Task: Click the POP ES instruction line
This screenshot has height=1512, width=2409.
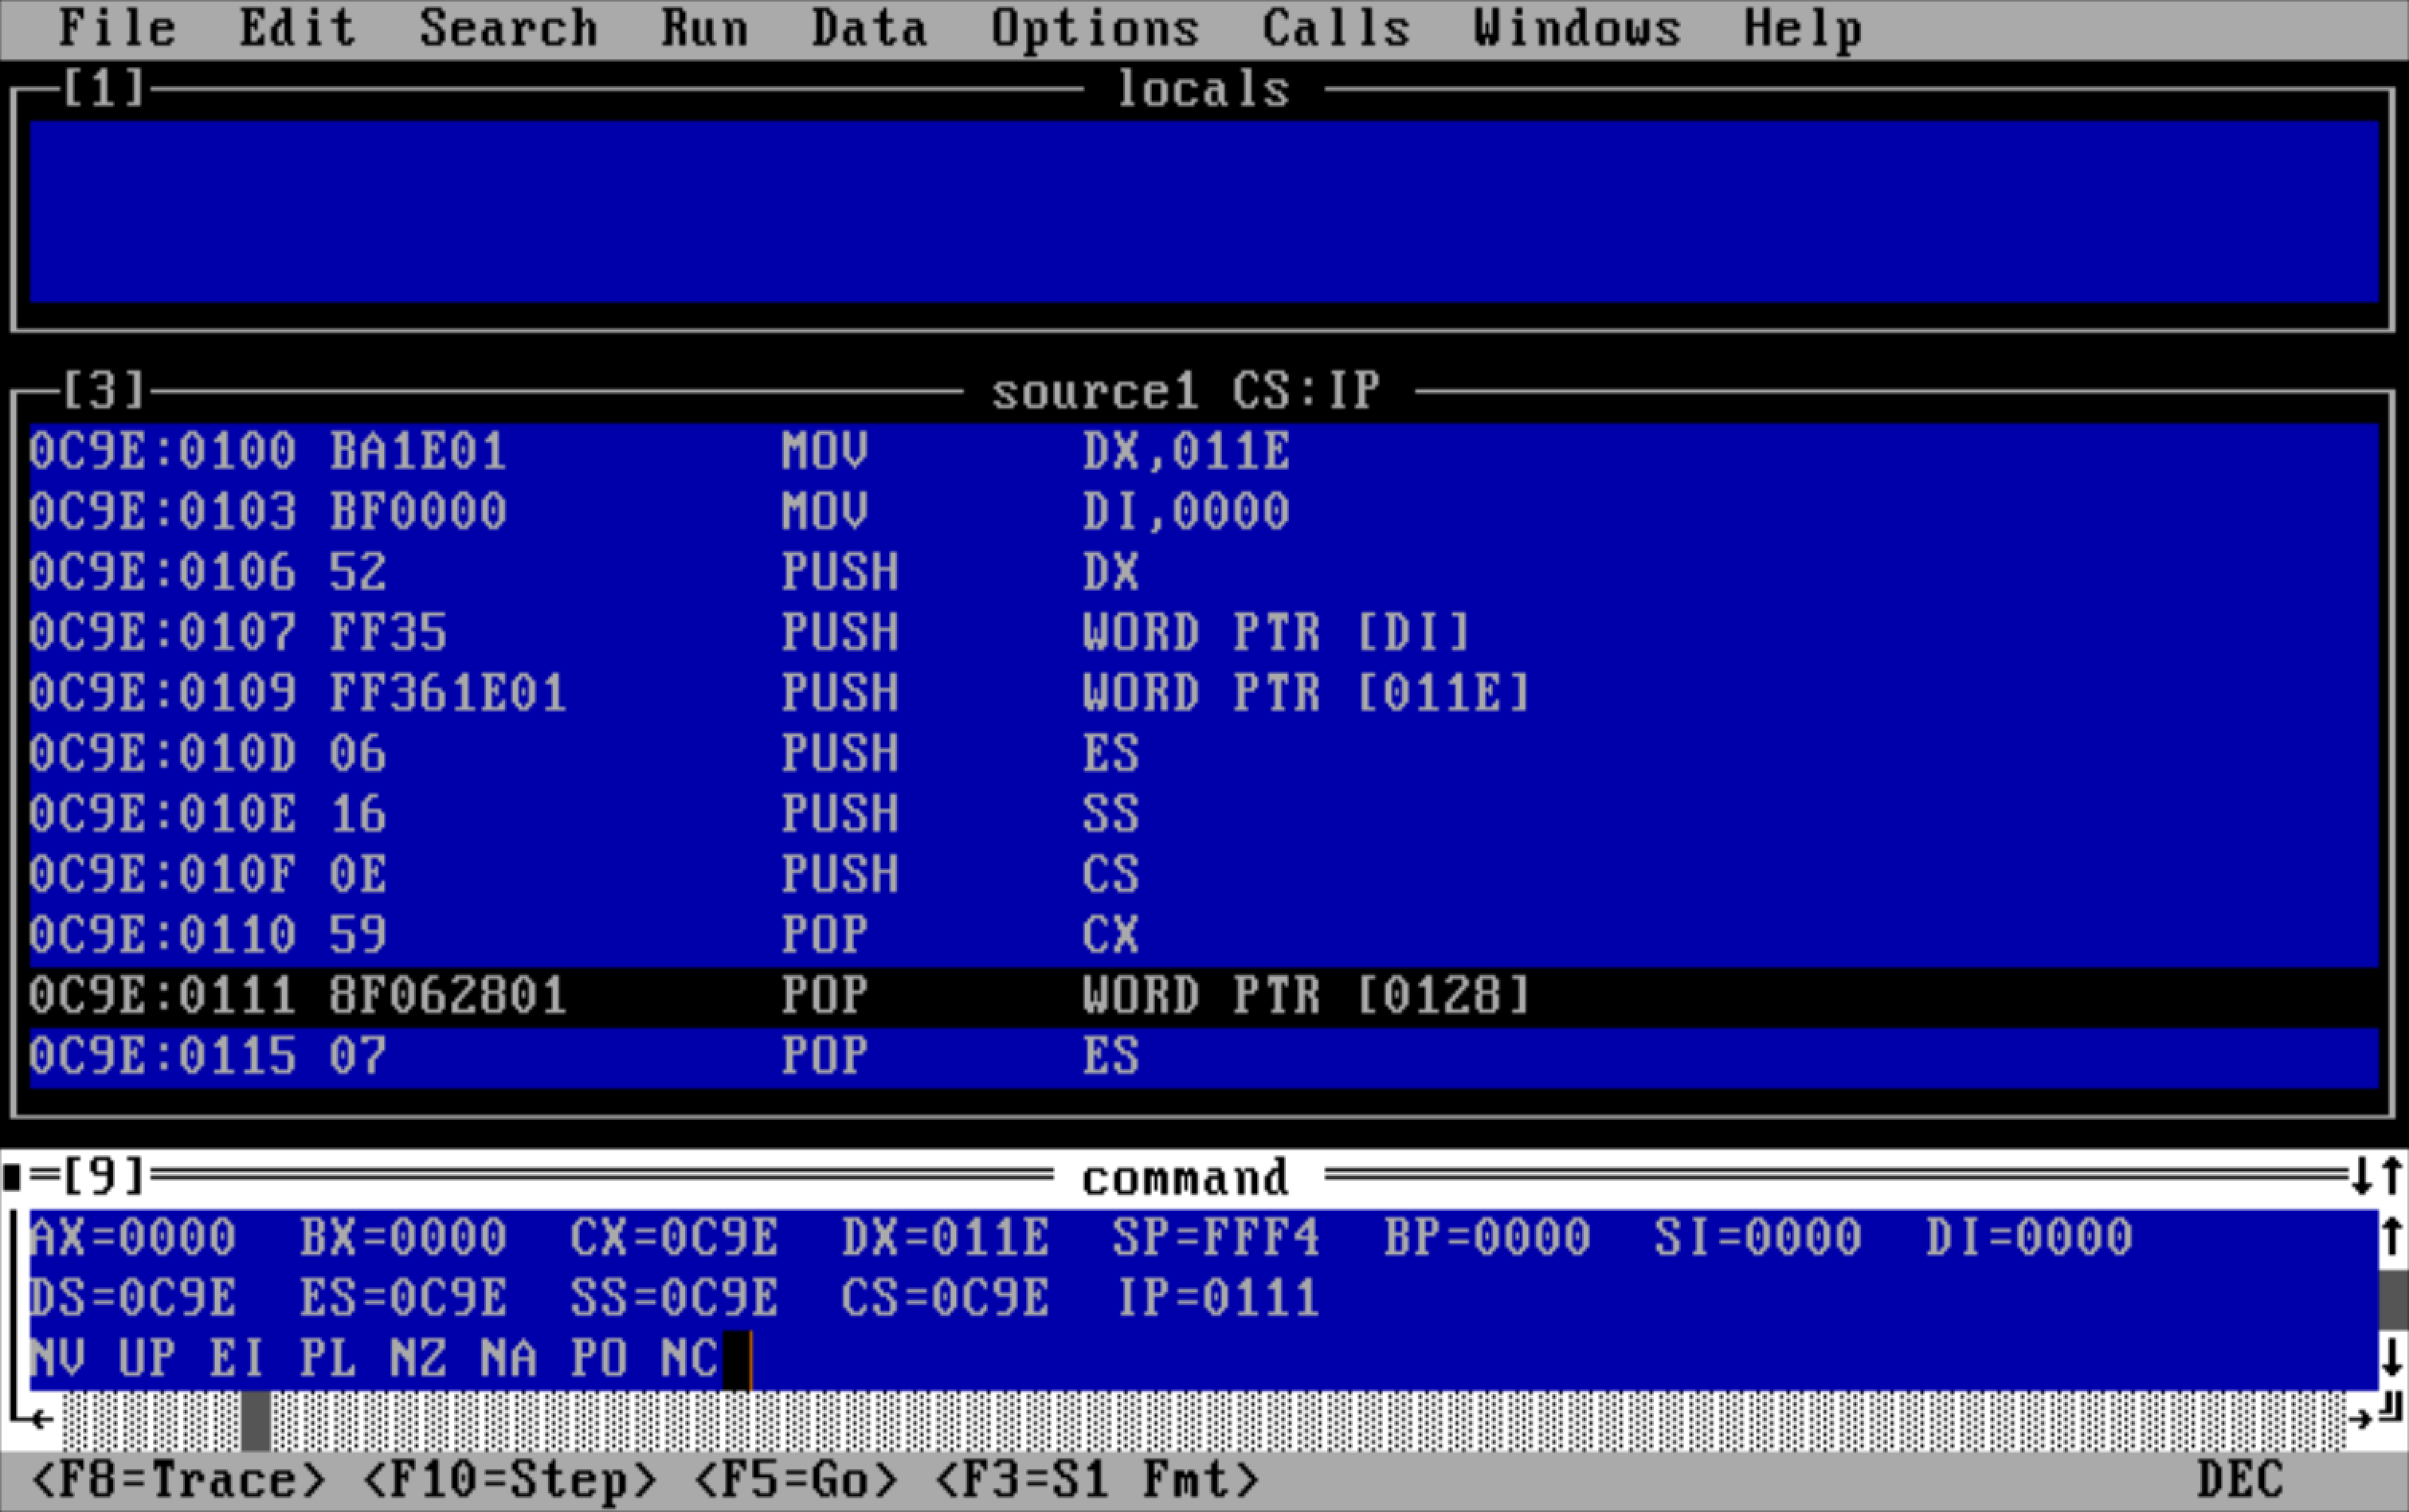Action: click(x=1204, y=1057)
